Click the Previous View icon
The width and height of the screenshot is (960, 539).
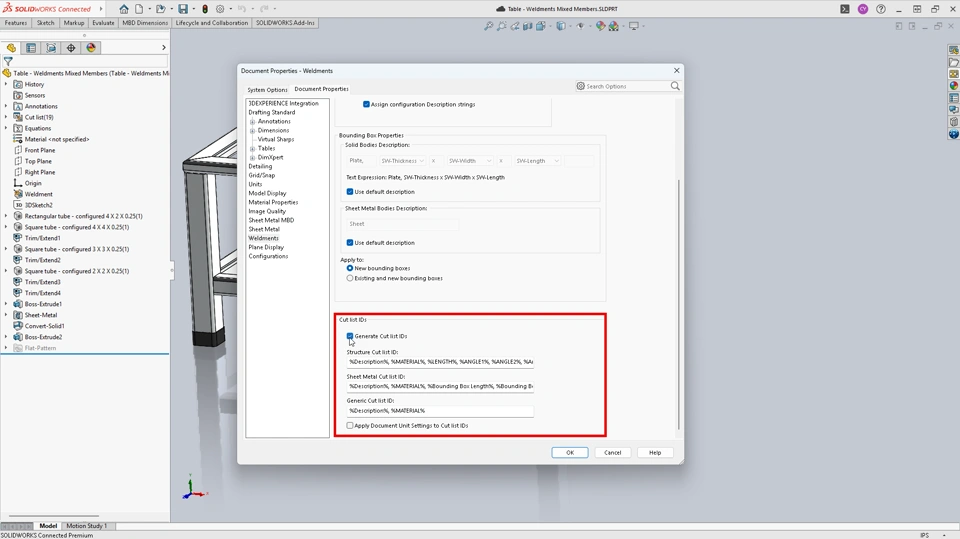point(515,26)
